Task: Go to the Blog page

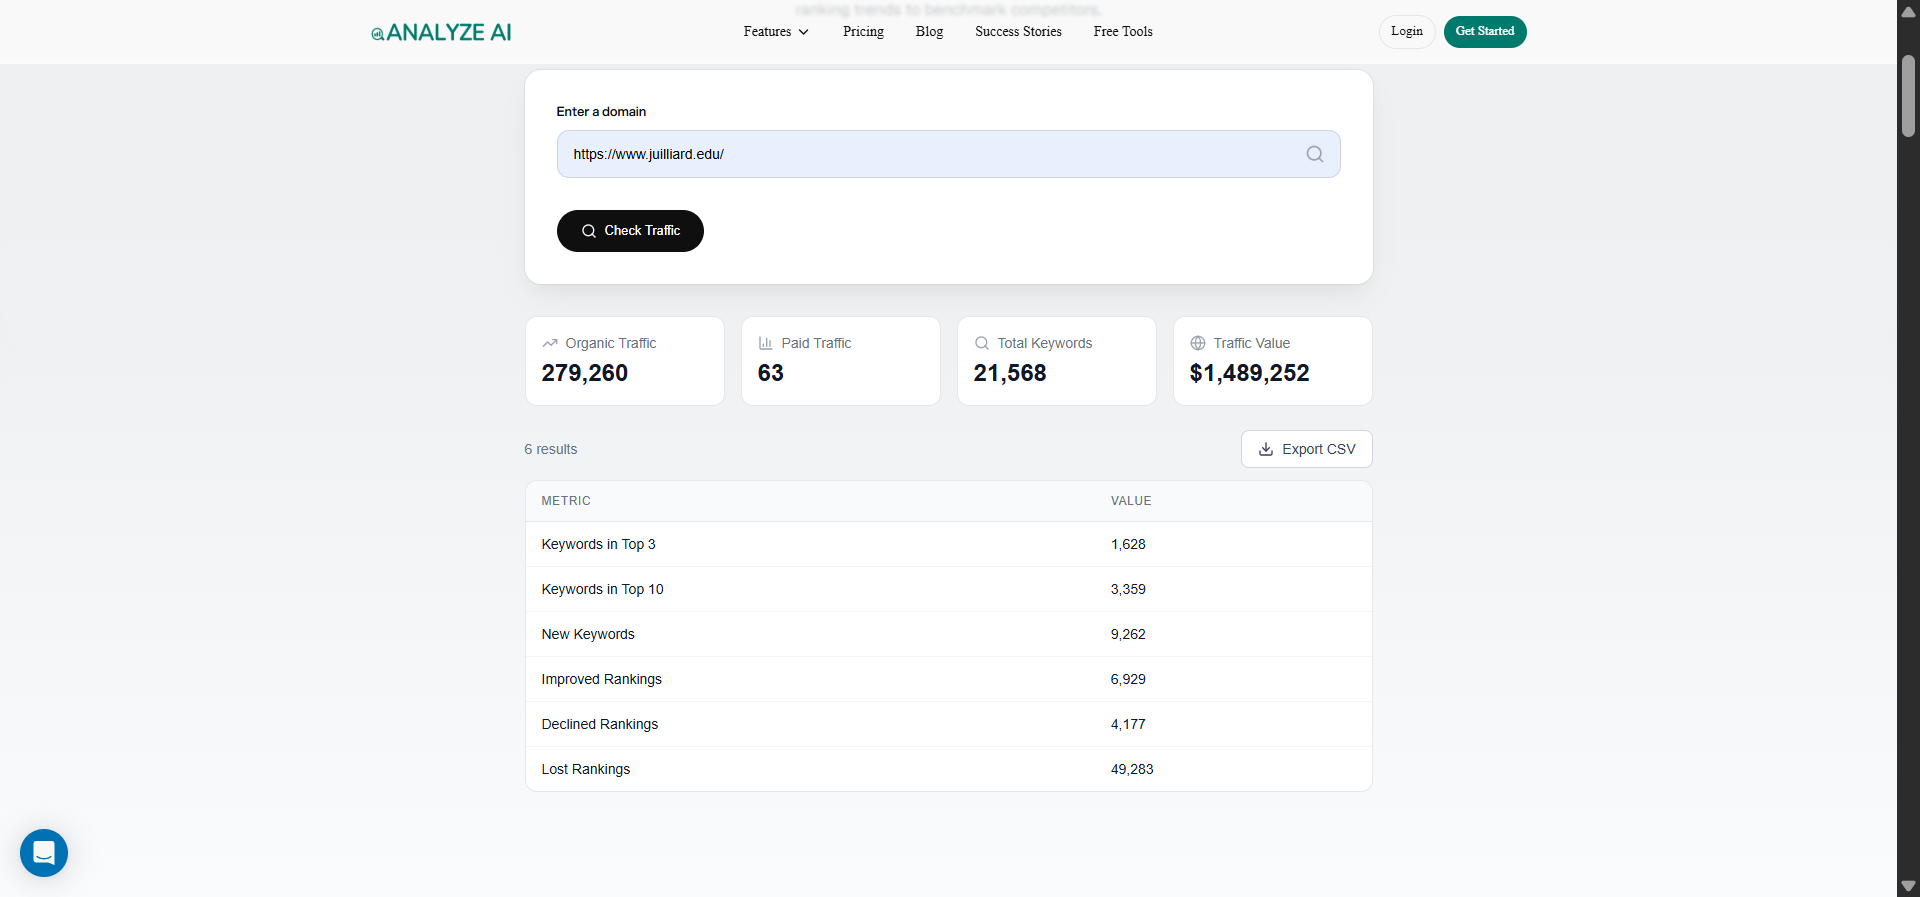Action: click(929, 32)
